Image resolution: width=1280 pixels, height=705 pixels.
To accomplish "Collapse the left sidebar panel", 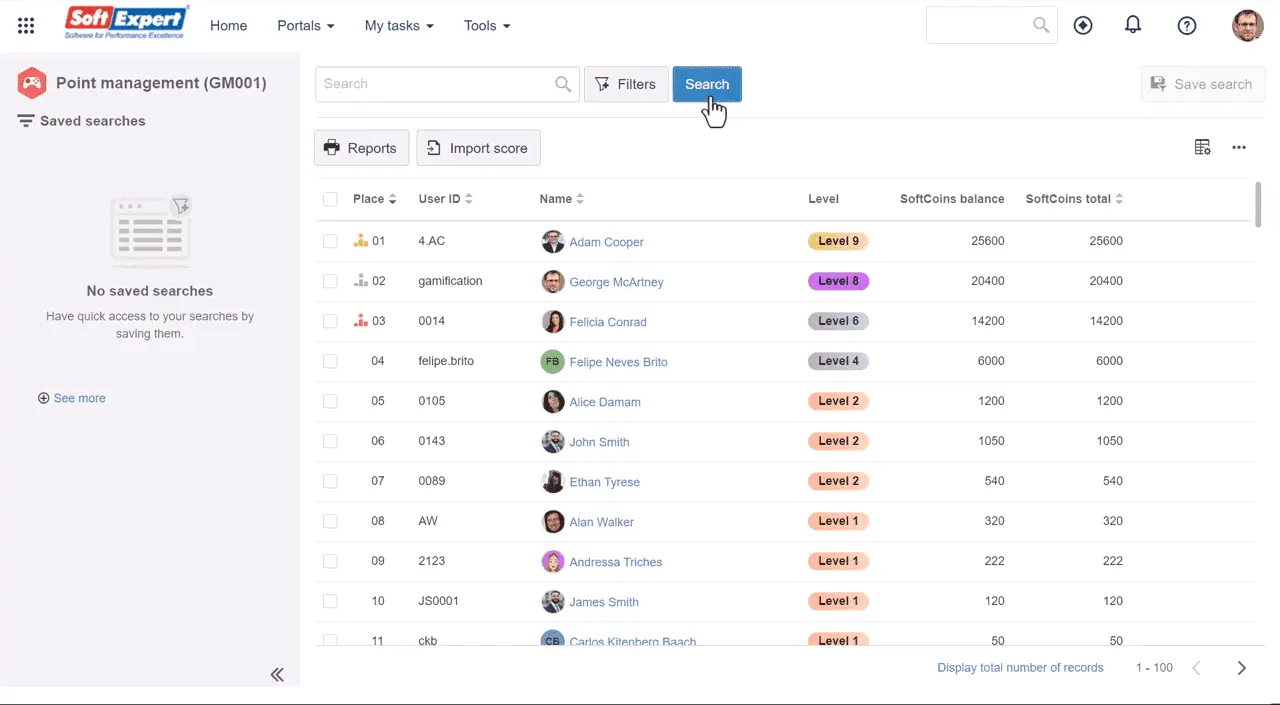I will click(277, 674).
